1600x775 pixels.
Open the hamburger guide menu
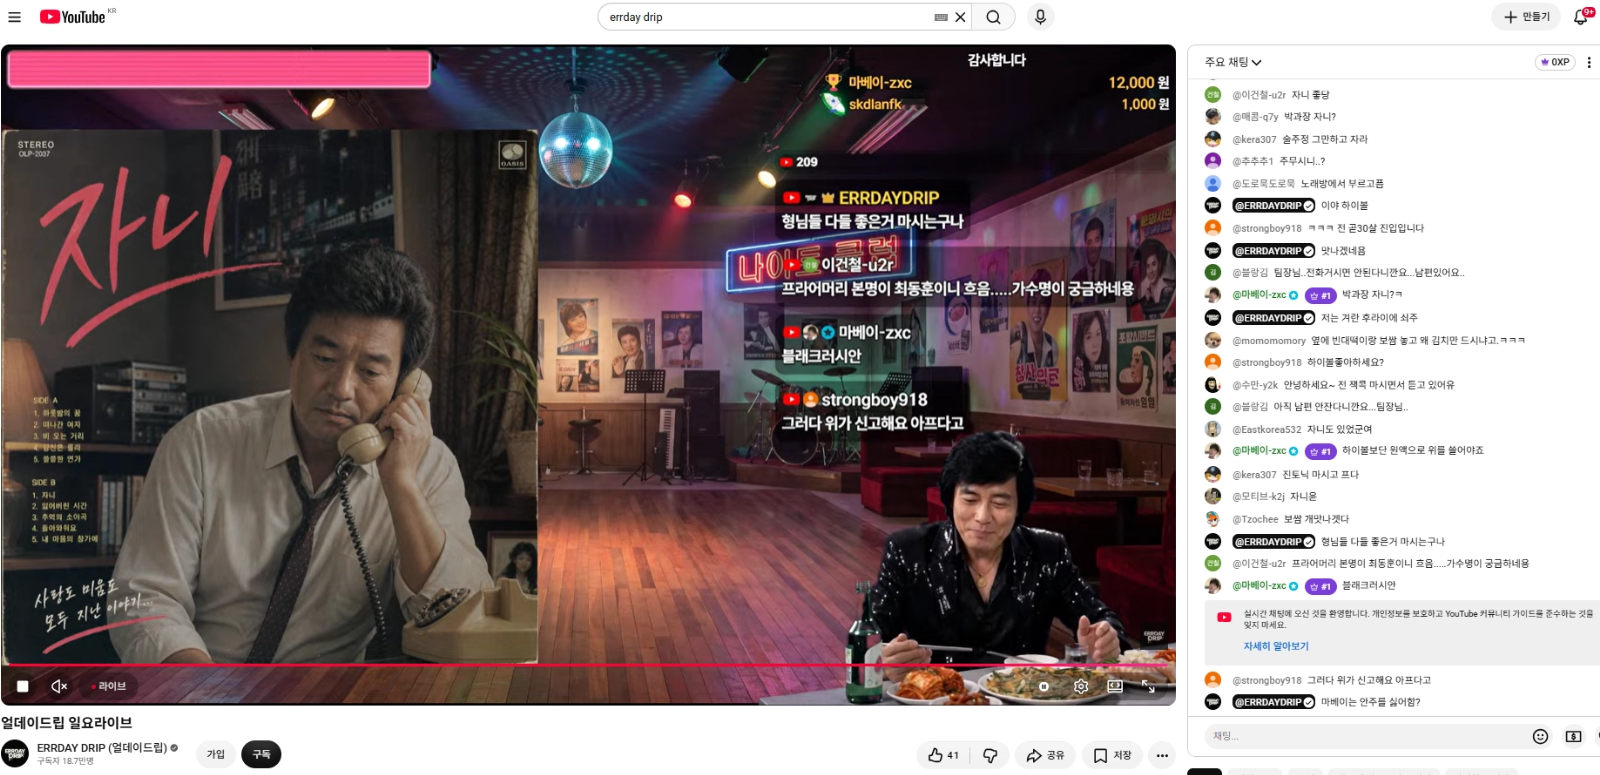pyautogui.click(x=14, y=17)
